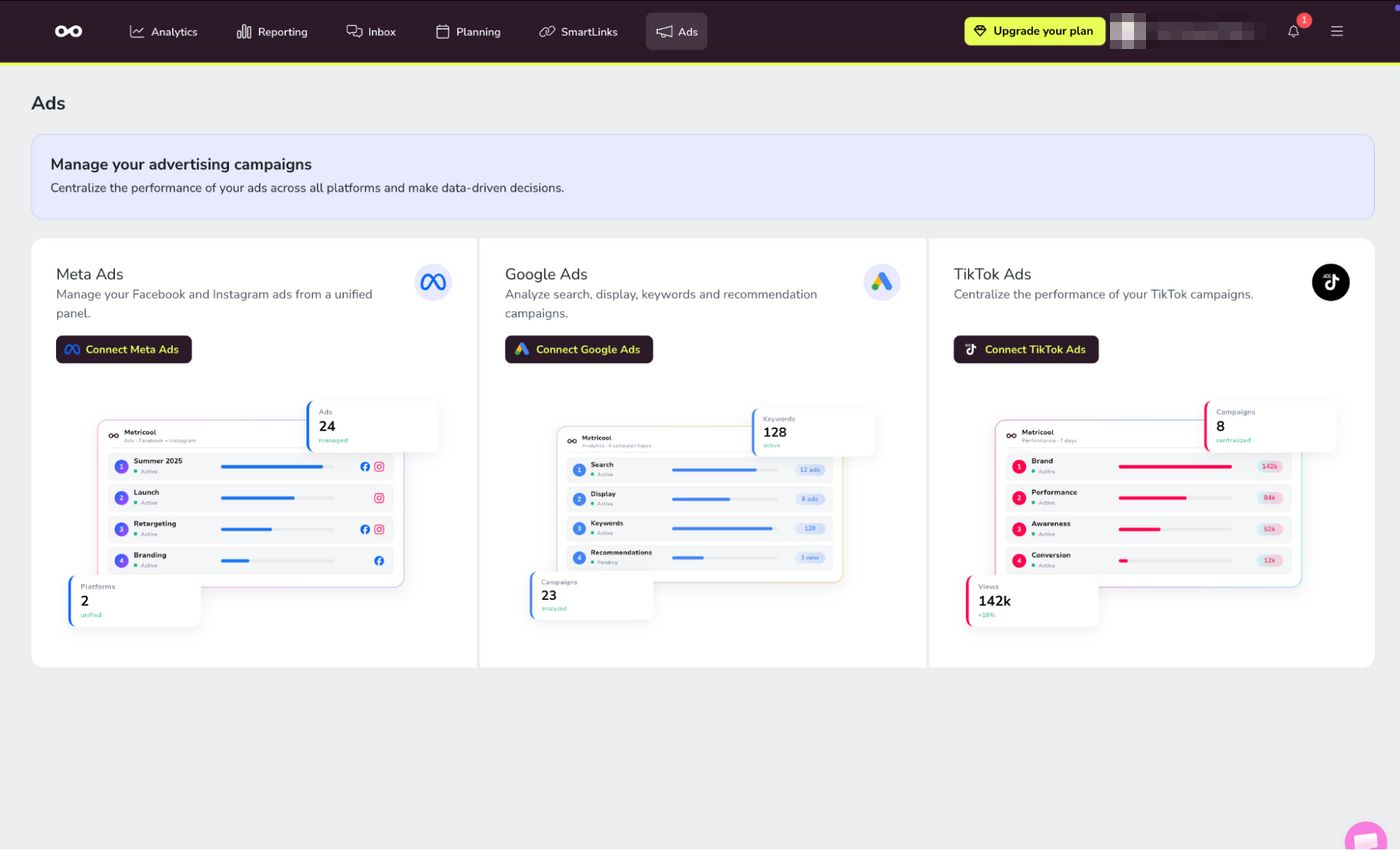
Task: Click the Meta Ads preview illustration
Action: (x=254, y=514)
